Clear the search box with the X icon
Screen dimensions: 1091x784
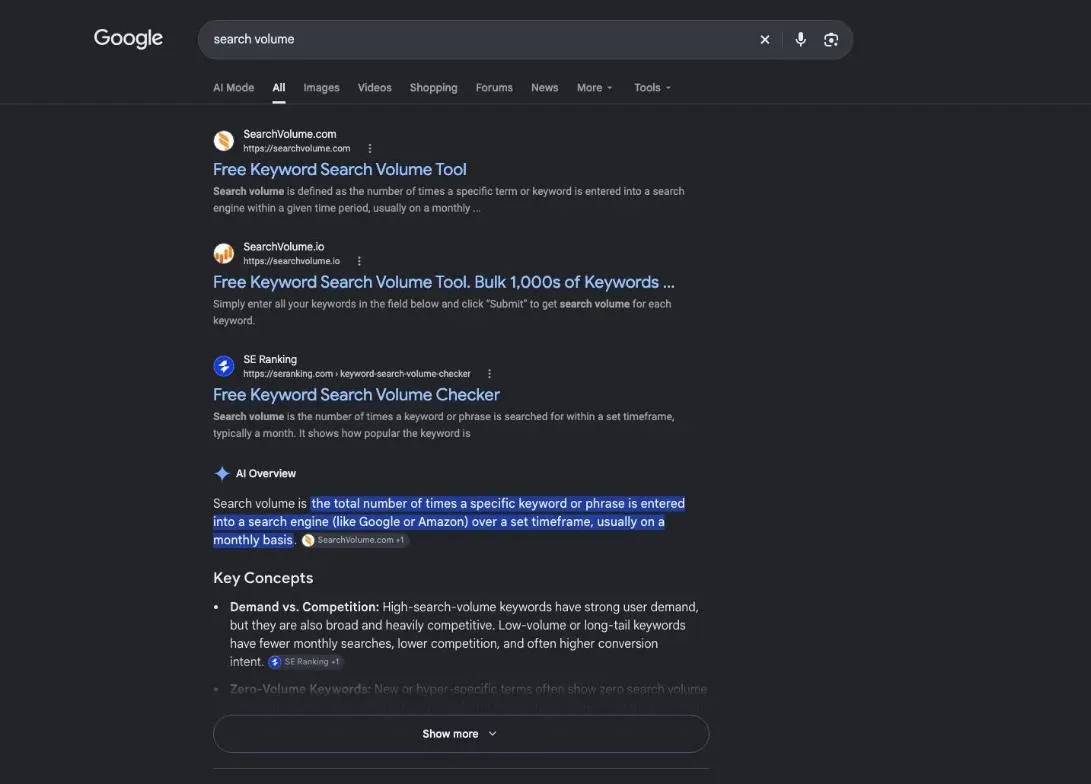coord(765,40)
